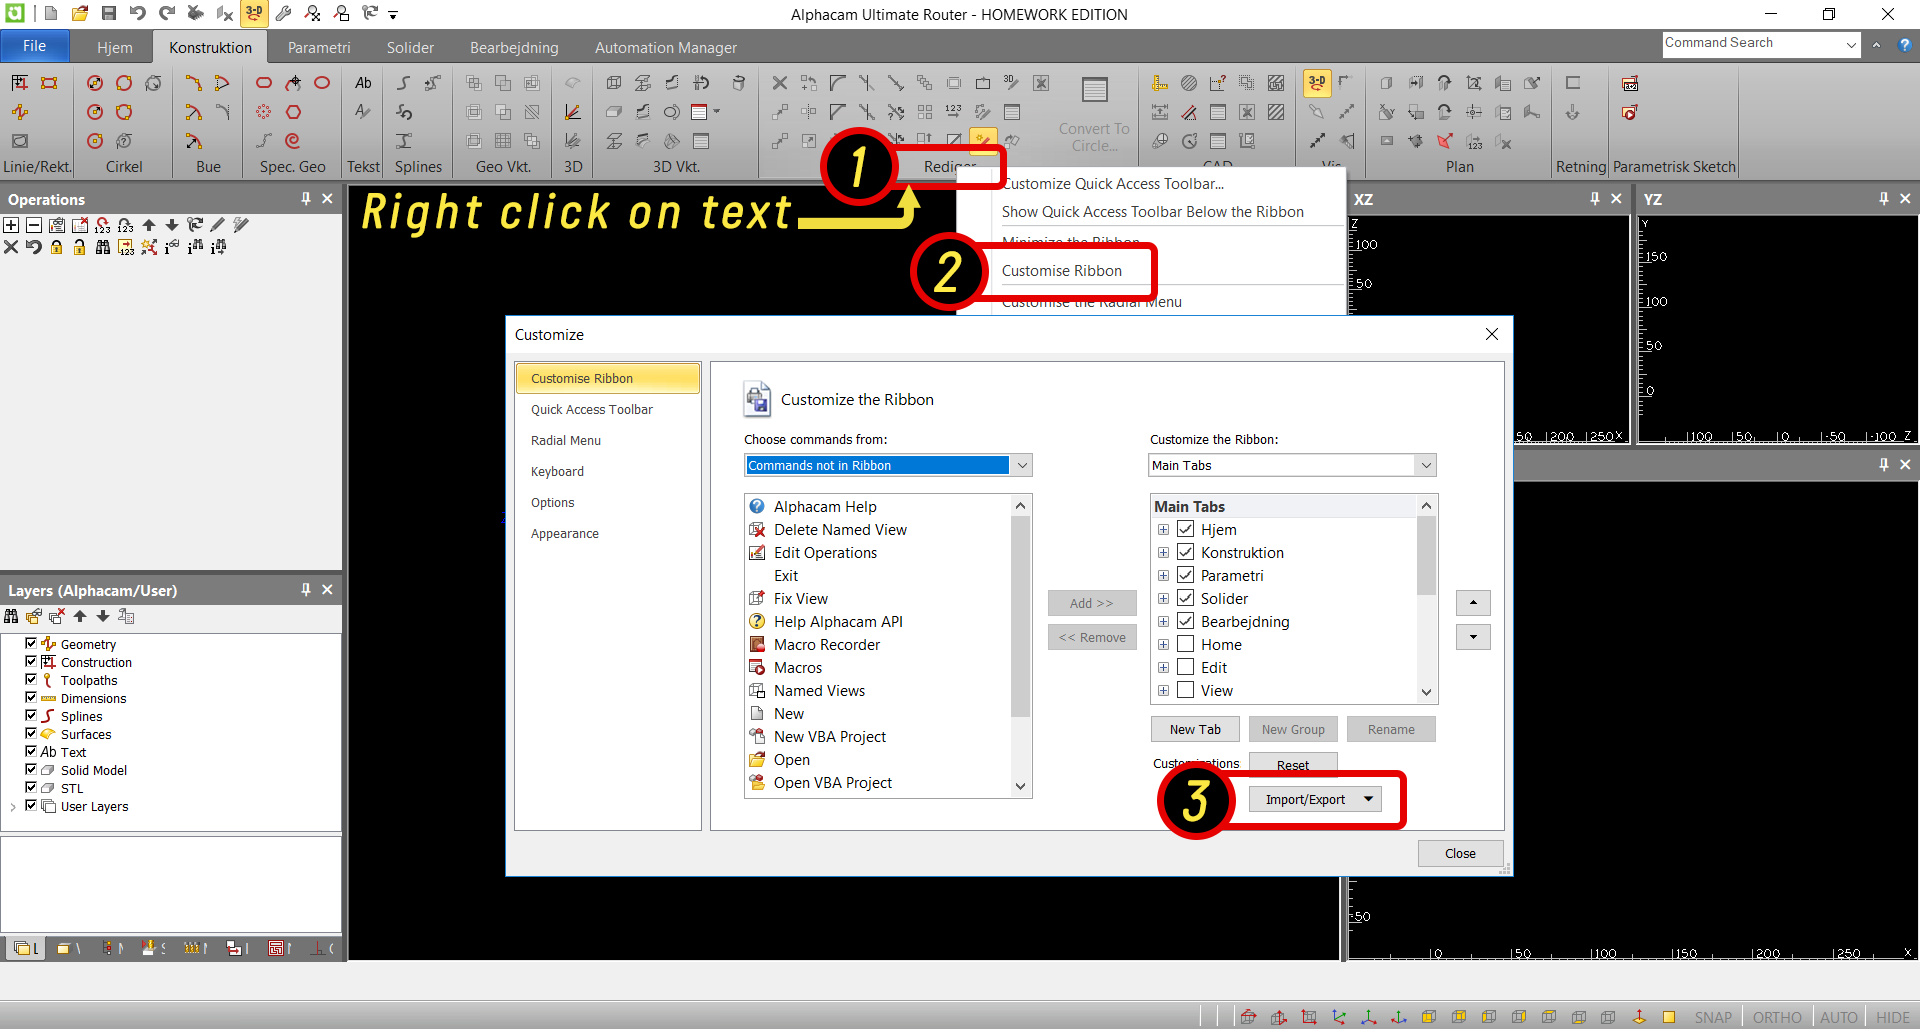Toggle the 3-D view icon in quick access toolbar
Viewport: 1920px width, 1029px height.
(x=254, y=13)
